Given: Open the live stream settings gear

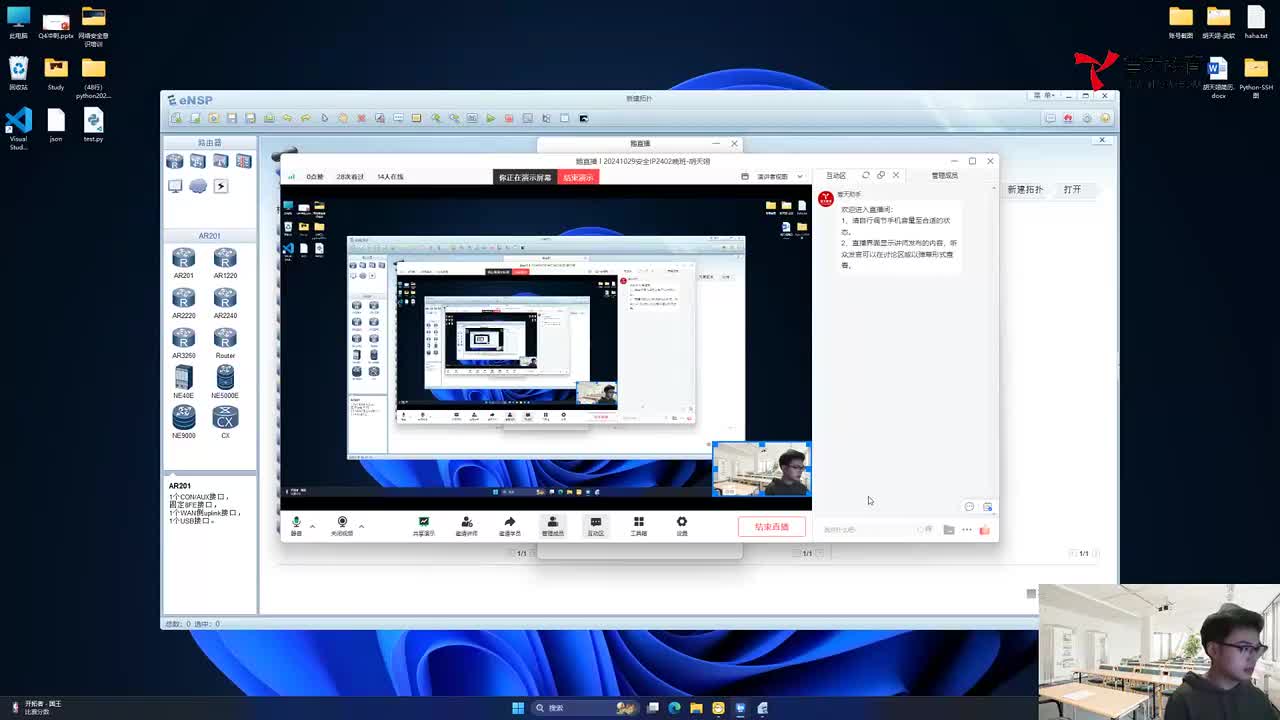Looking at the screenshot, I should point(682,526).
